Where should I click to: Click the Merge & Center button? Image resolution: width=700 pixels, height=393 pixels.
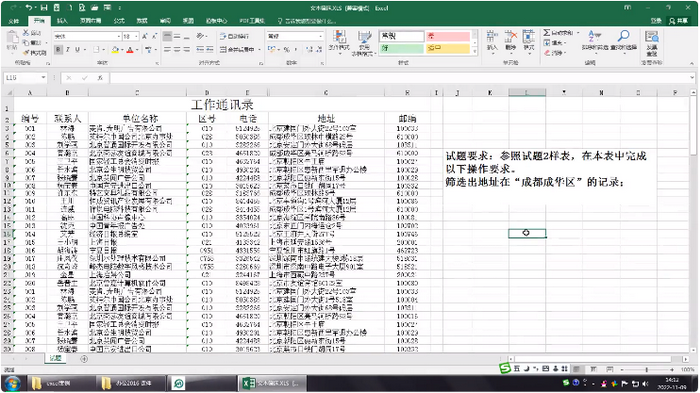(237, 50)
